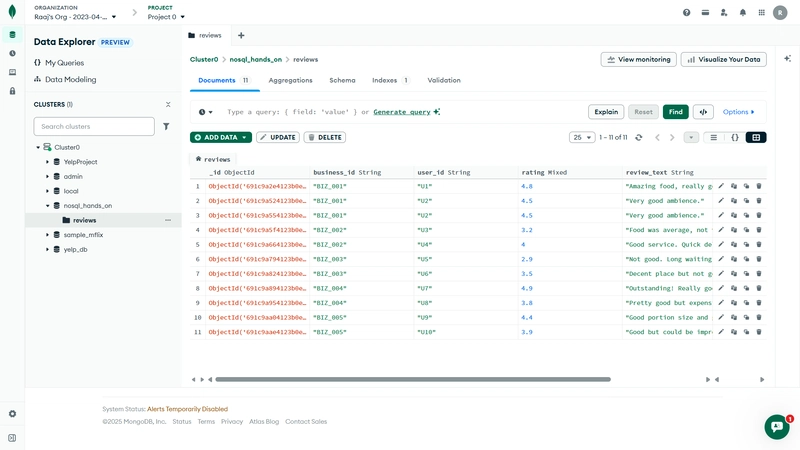
Task: Click Cluster0 breadcrumb link
Action: click(204, 59)
